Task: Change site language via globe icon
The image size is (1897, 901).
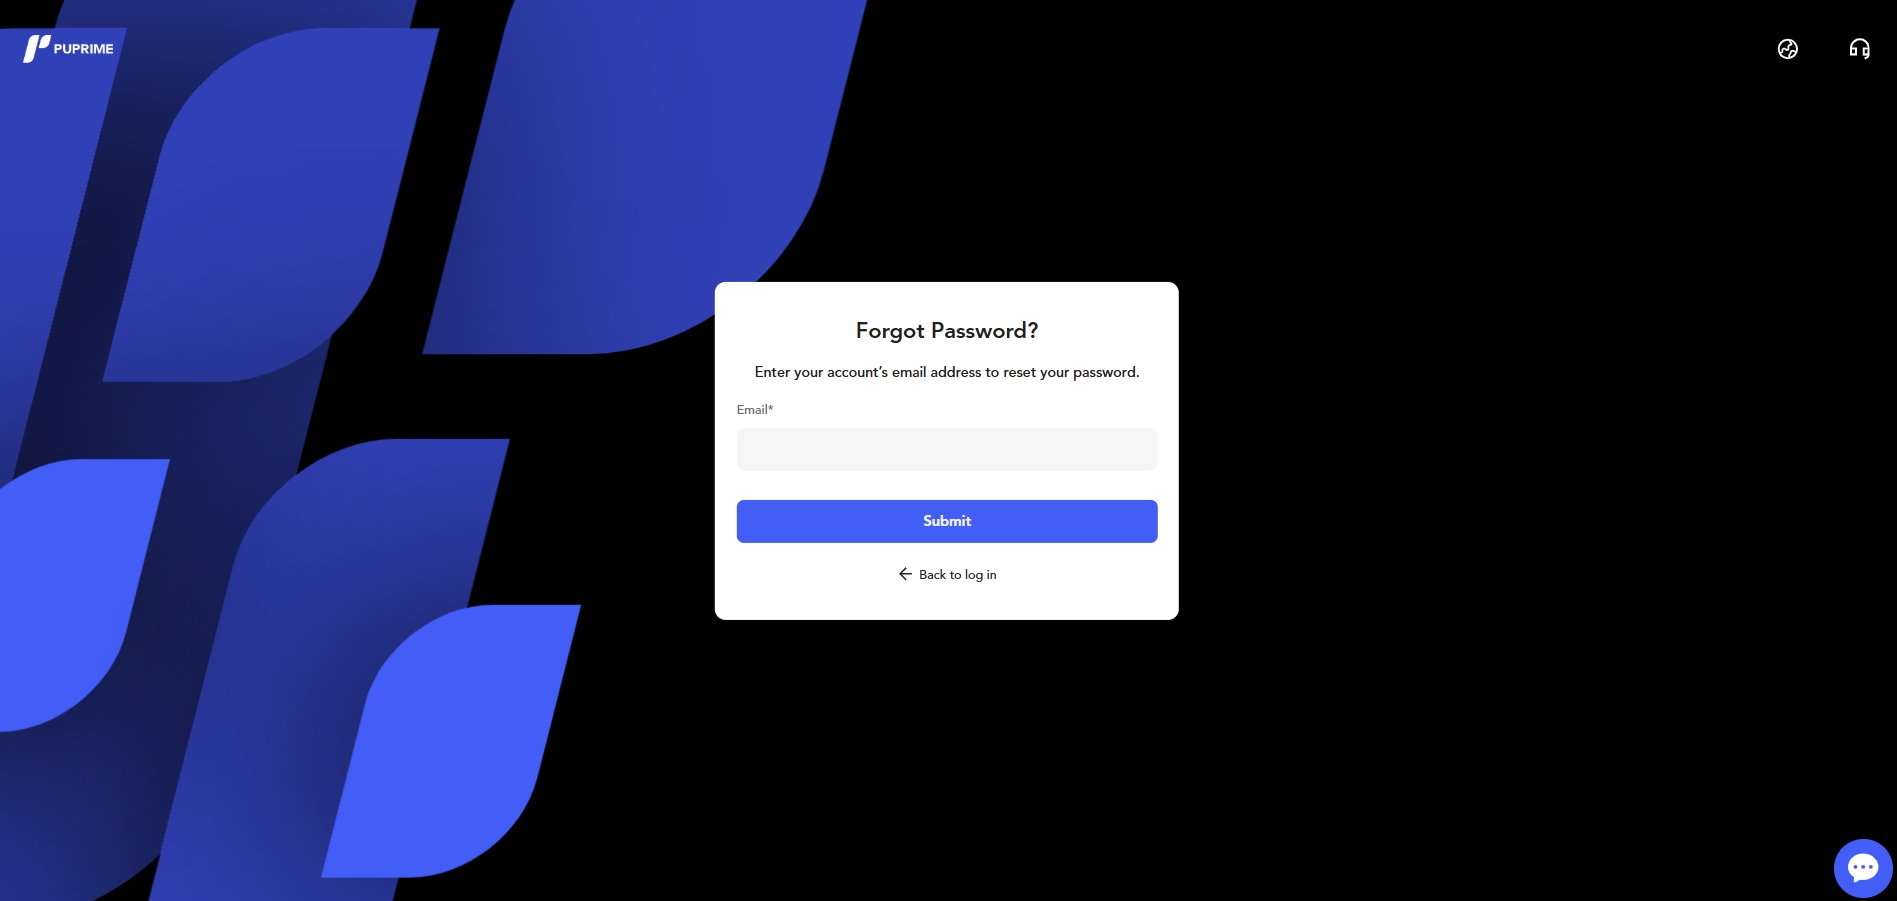Action: tap(1787, 49)
